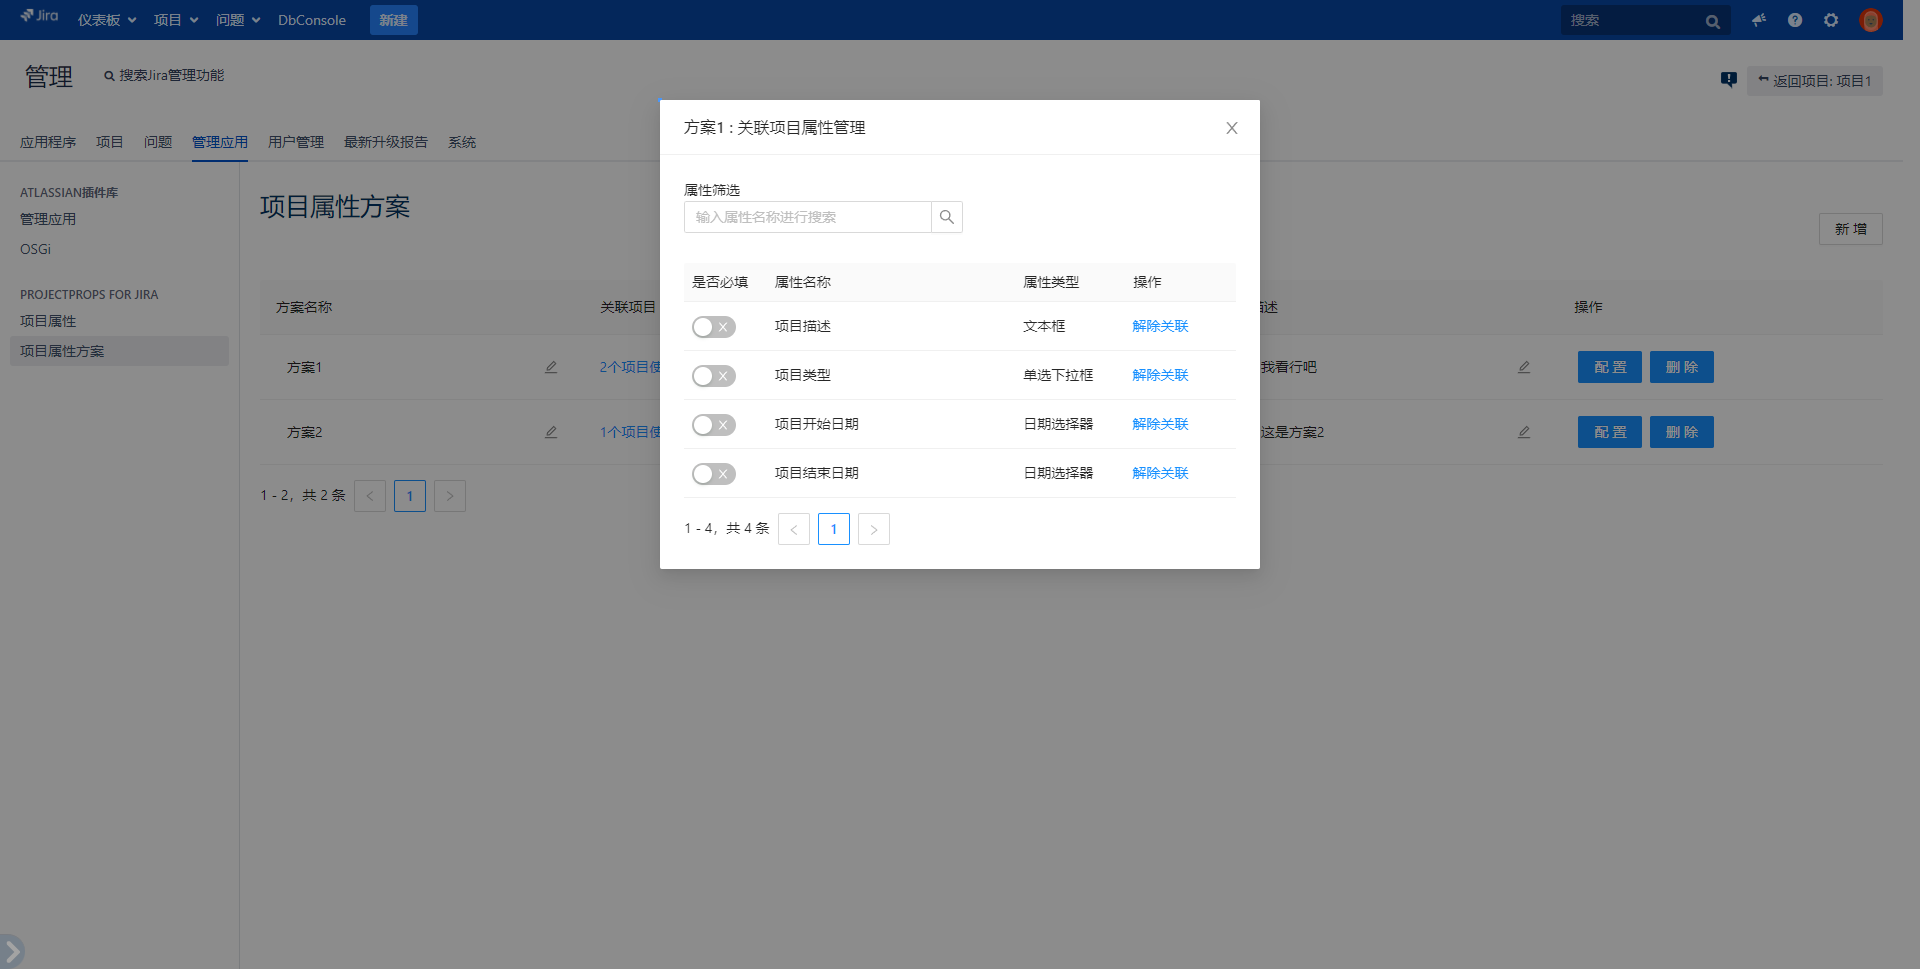Close the 关联项目属性管理 dialog
The image size is (1920, 969).
[1231, 128]
